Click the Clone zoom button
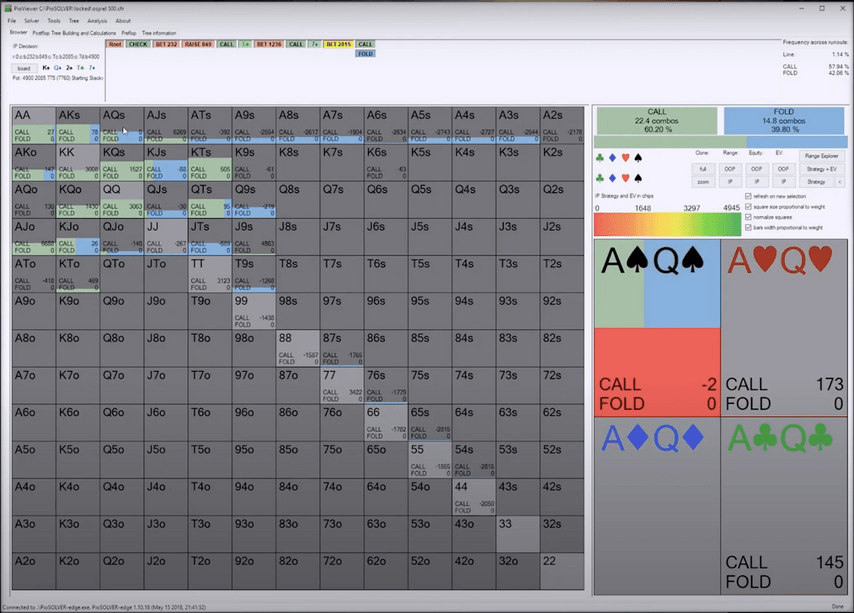This screenshot has height=613, width=854. coord(703,182)
